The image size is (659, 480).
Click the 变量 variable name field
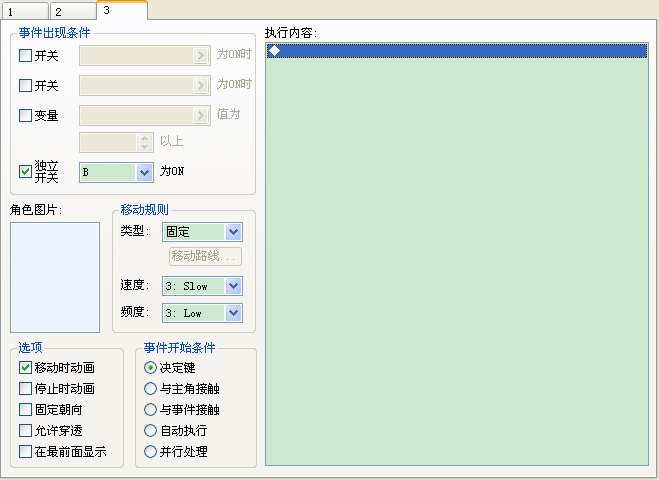click(136, 115)
